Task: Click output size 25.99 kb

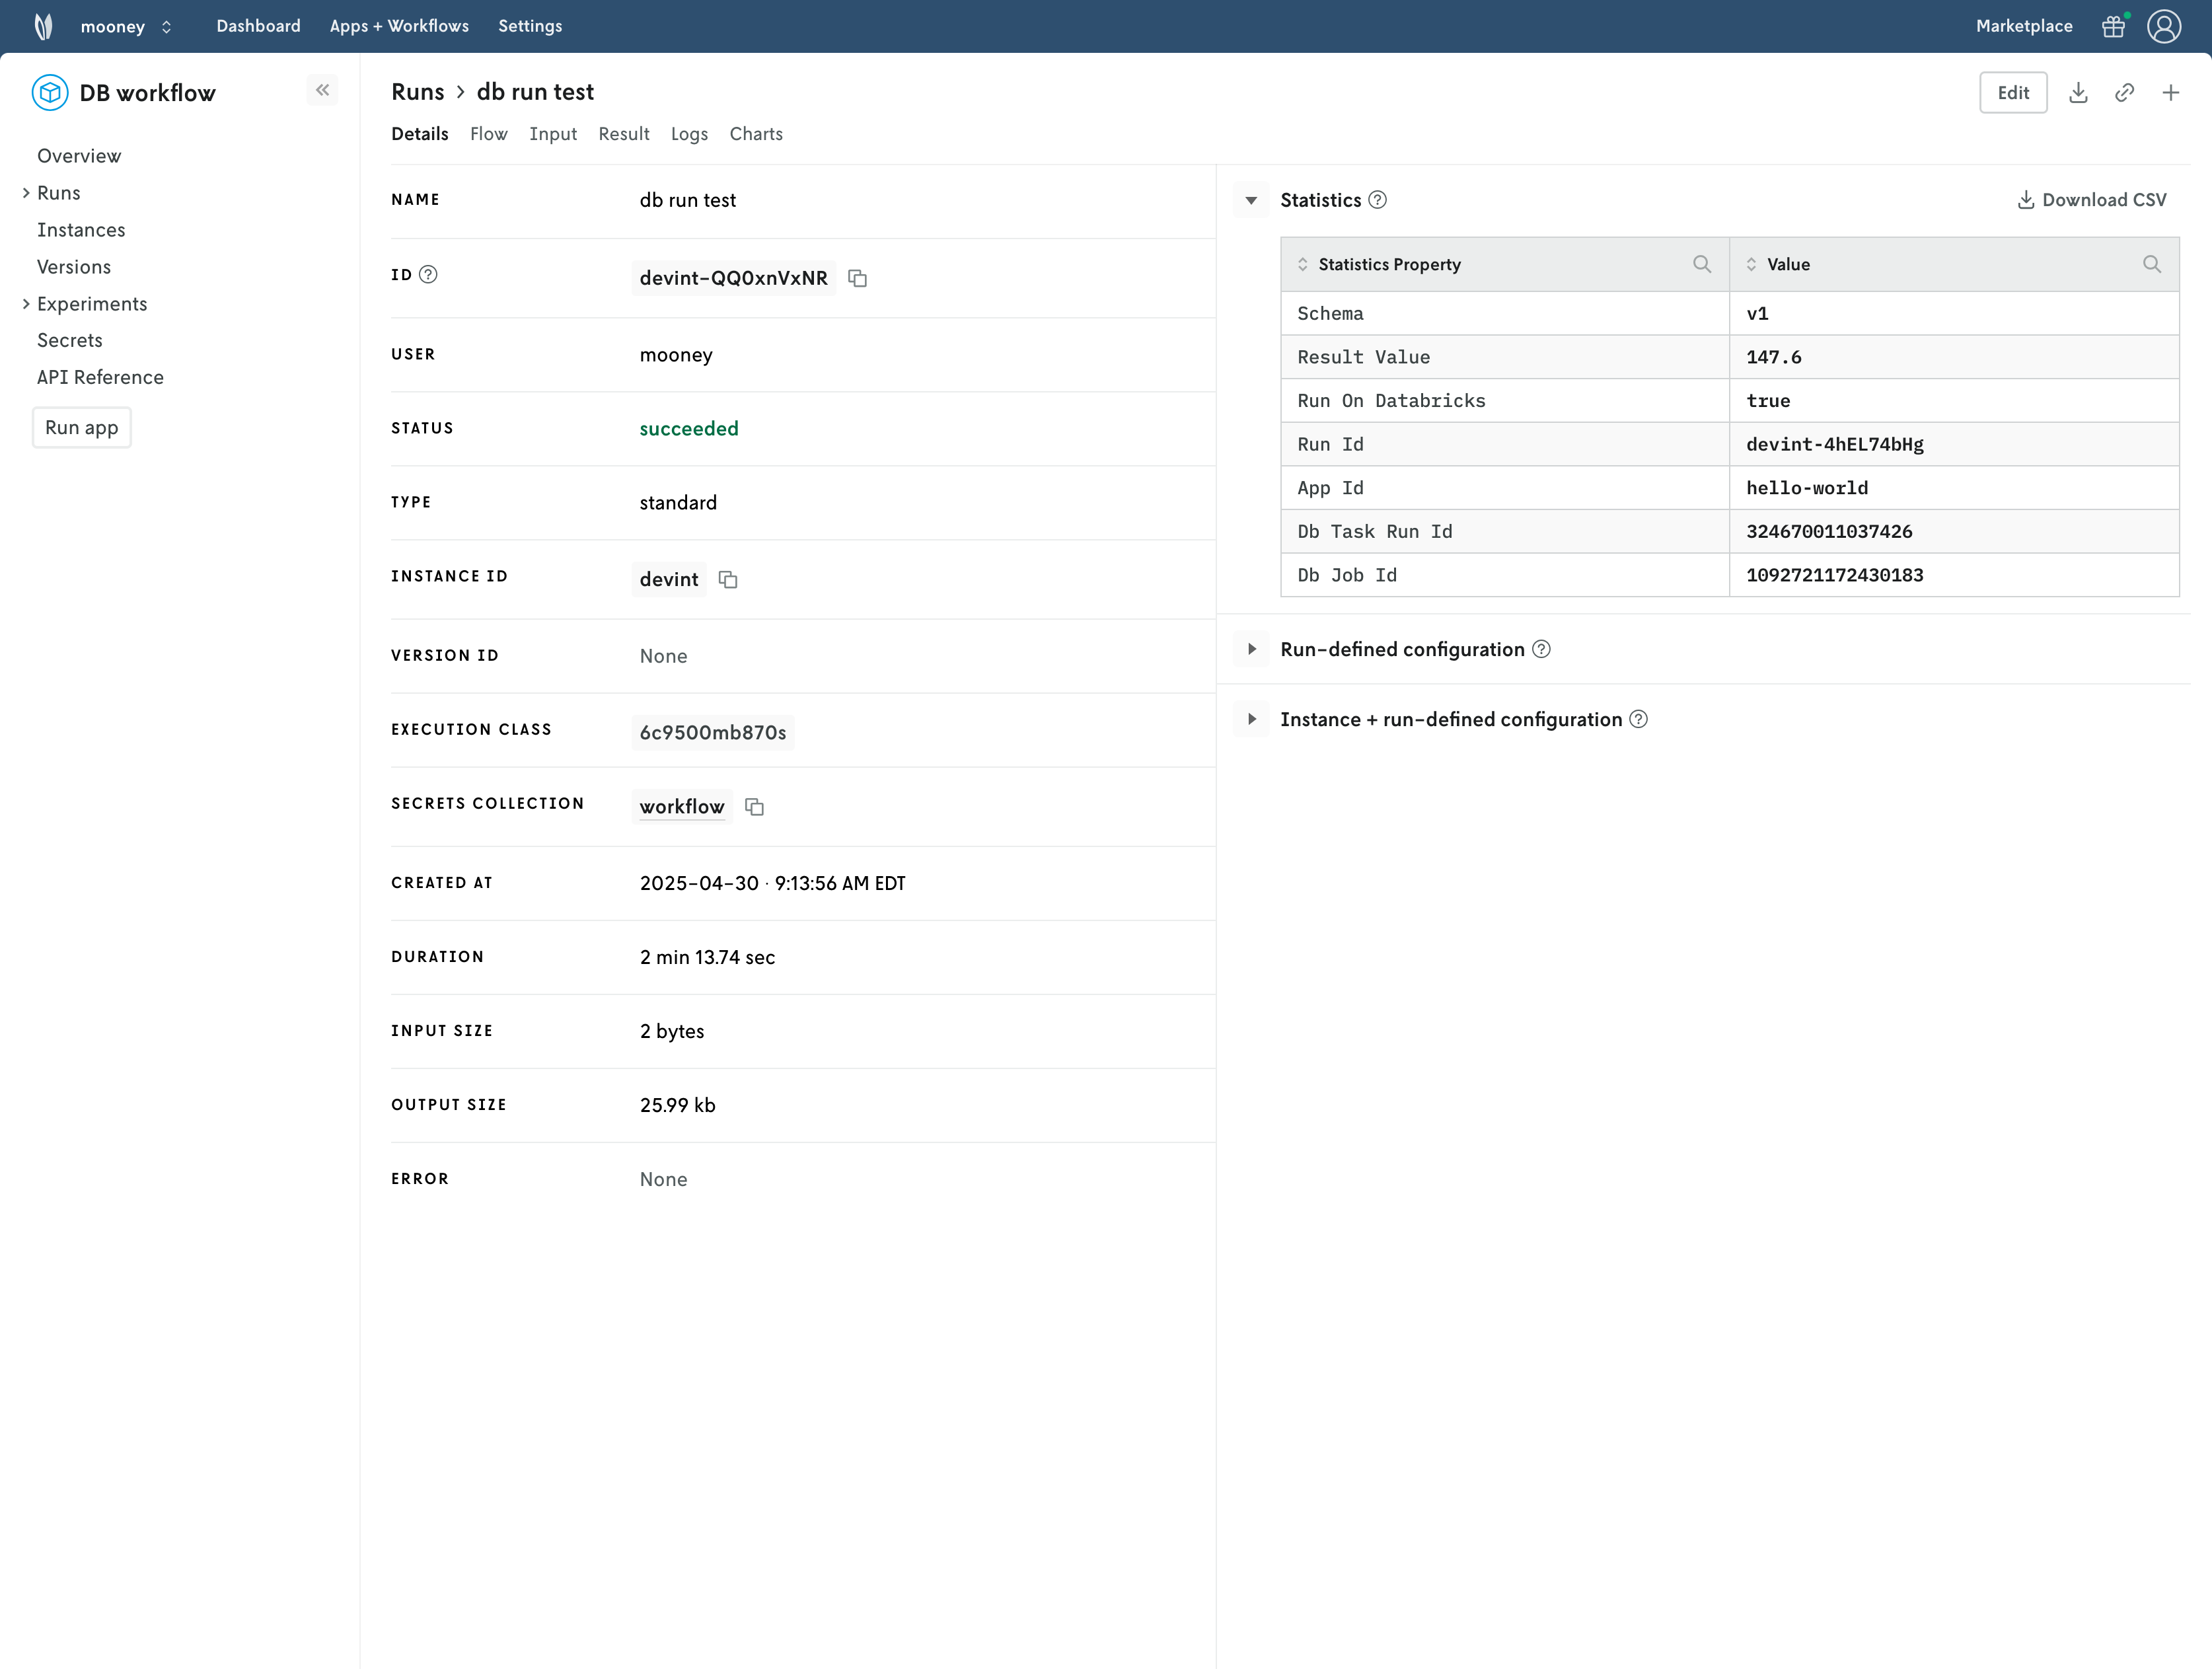Action: pos(678,1105)
